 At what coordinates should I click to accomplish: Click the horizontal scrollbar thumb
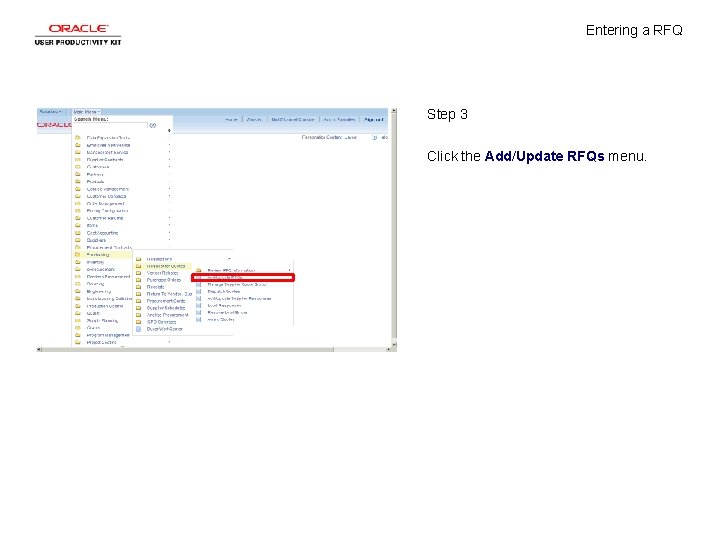tap(188, 349)
